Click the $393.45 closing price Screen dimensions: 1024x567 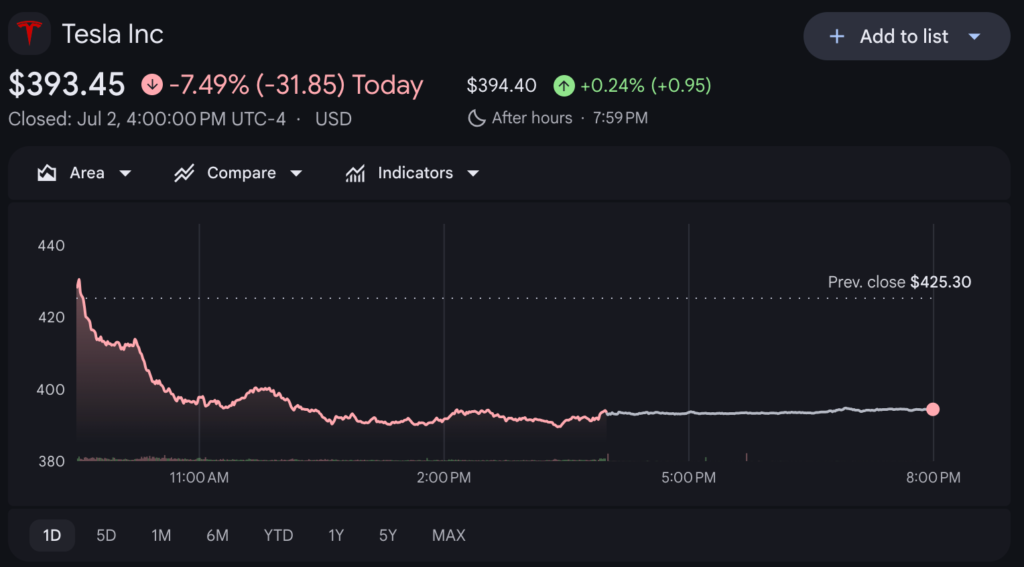click(x=67, y=85)
